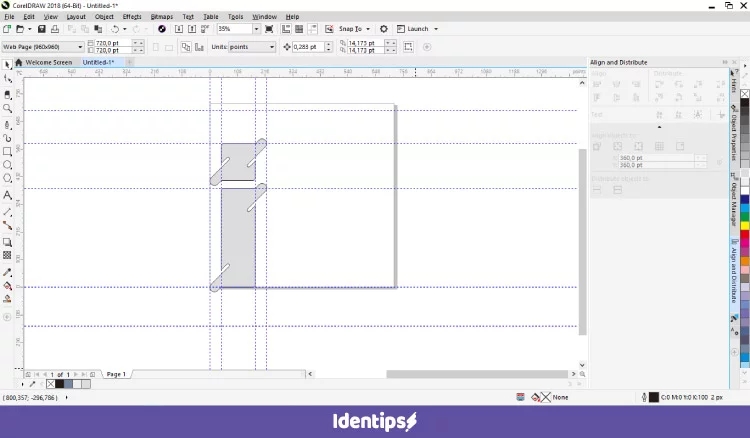
Task: Select the Interactive Fill tool
Action: click(x=7, y=285)
